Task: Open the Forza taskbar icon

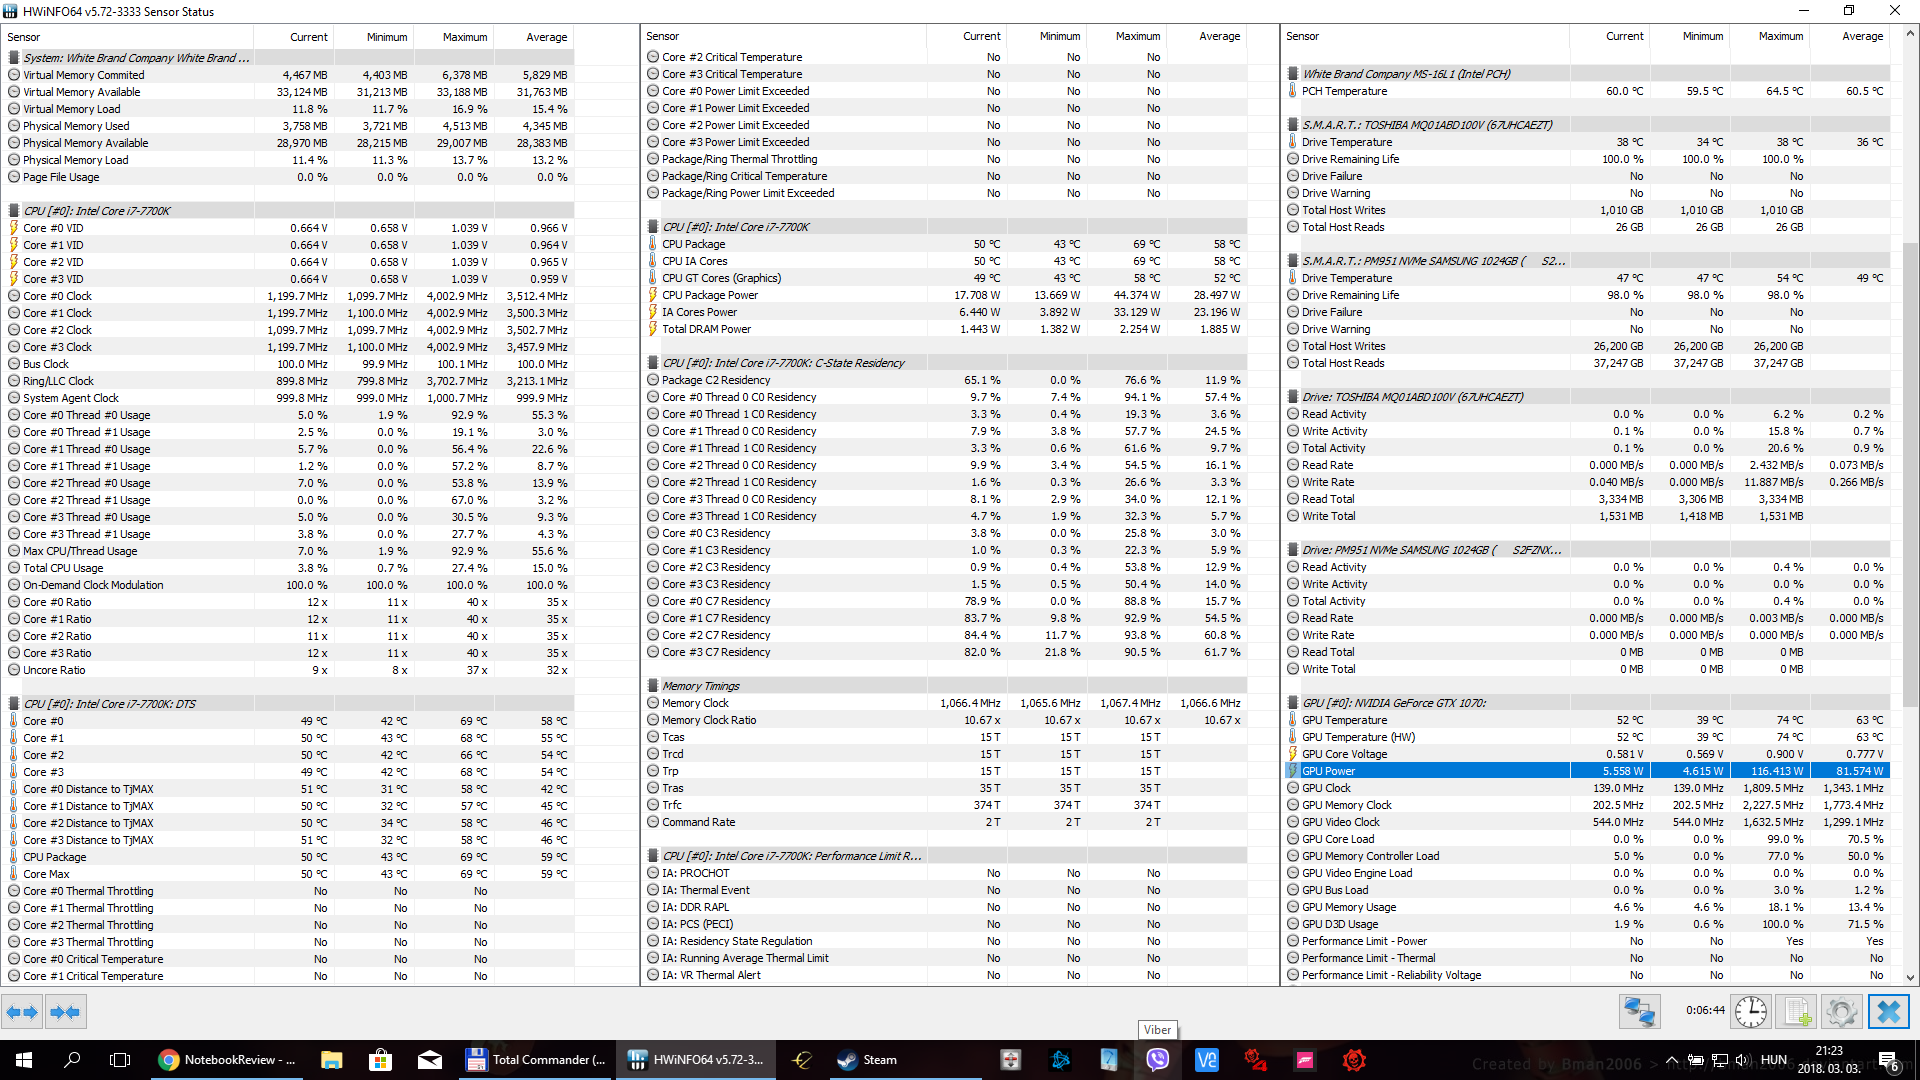Action: point(1305,1060)
